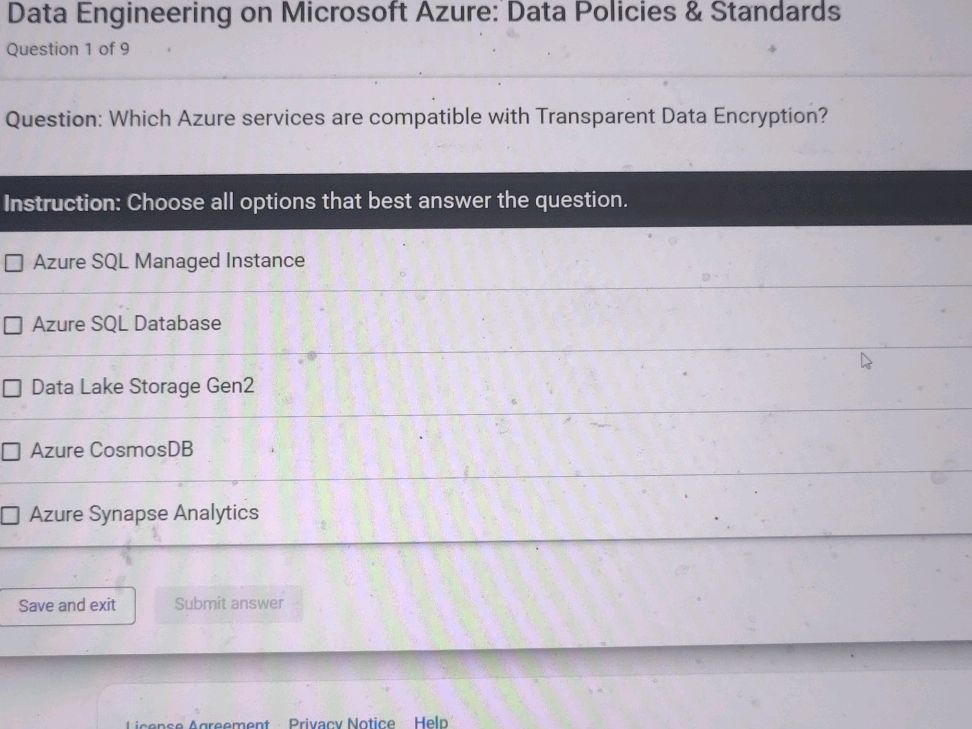Viewport: 972px width, 729px height.
Task: Select the Azure SQL Managed Instance option label
Action: [169, 260]
